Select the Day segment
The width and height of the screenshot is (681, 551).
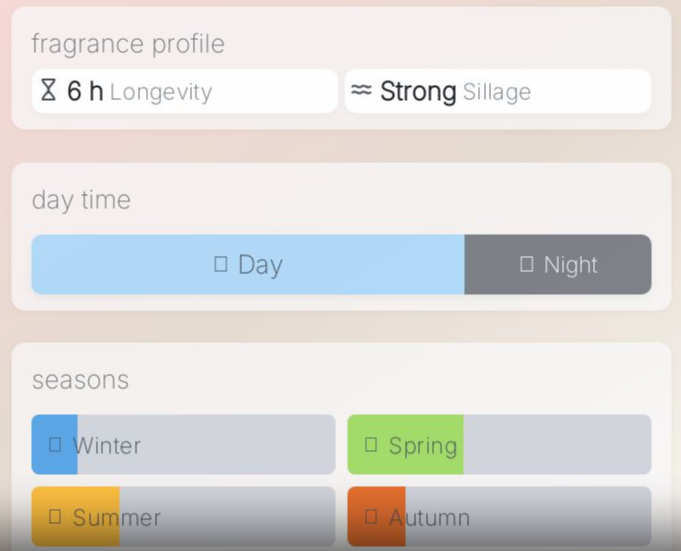coord(248,264)
